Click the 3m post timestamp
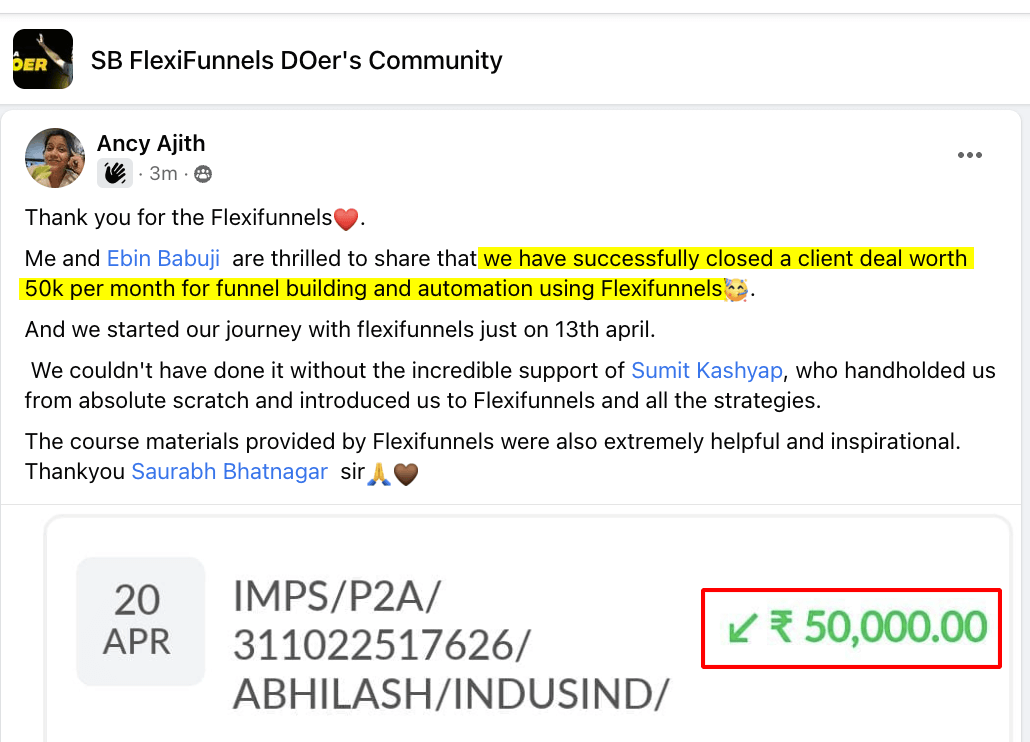Image resolution: width=1030 pixels, height=742 pixels. click(x=163, y=174)
